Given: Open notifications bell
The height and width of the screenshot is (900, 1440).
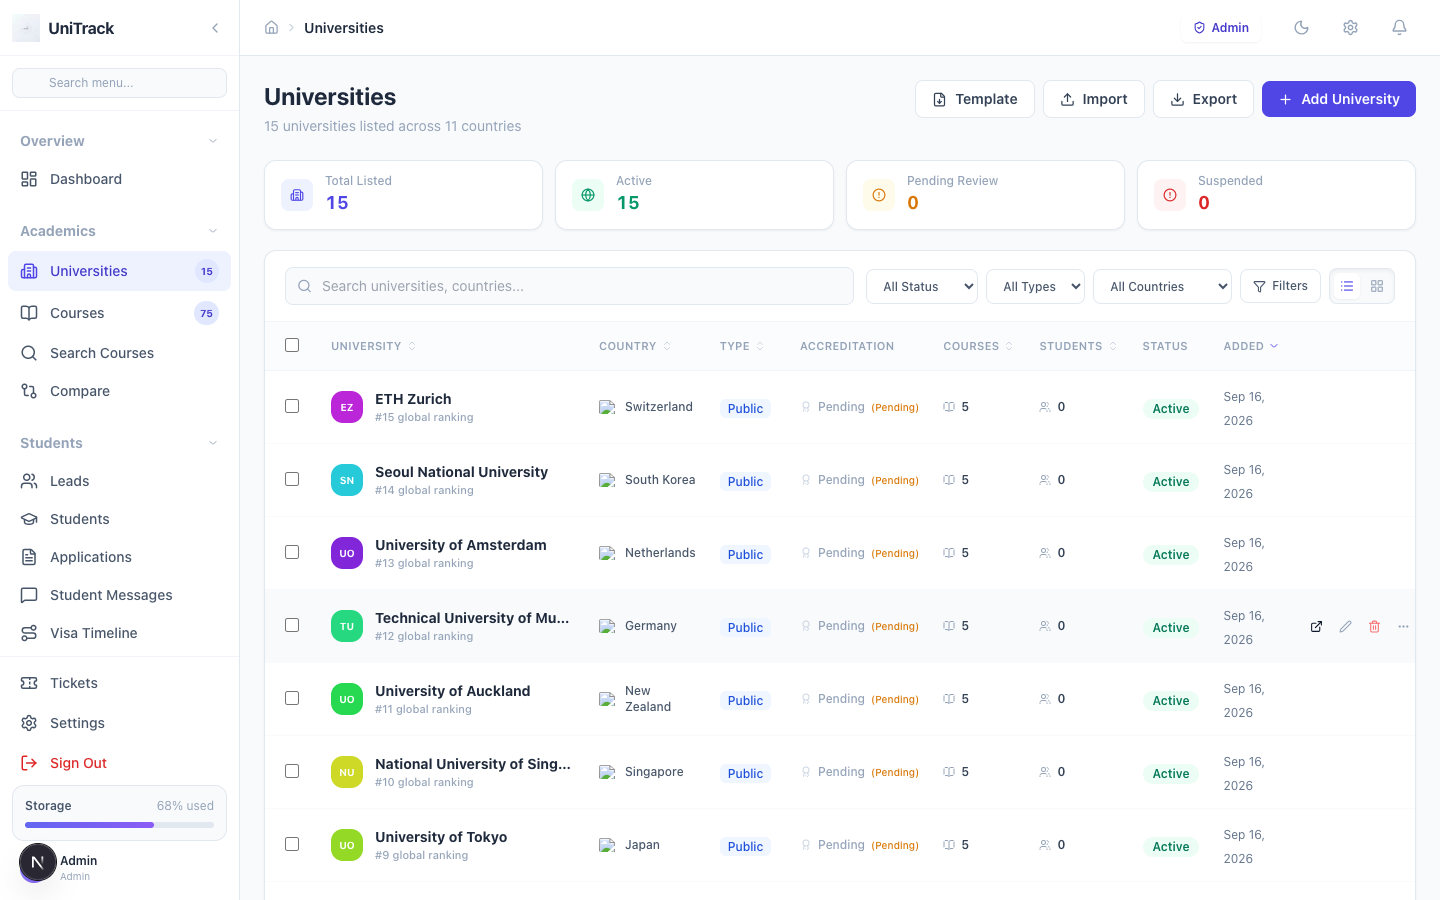Looking at the screenshot, I should pos(1399,28).
